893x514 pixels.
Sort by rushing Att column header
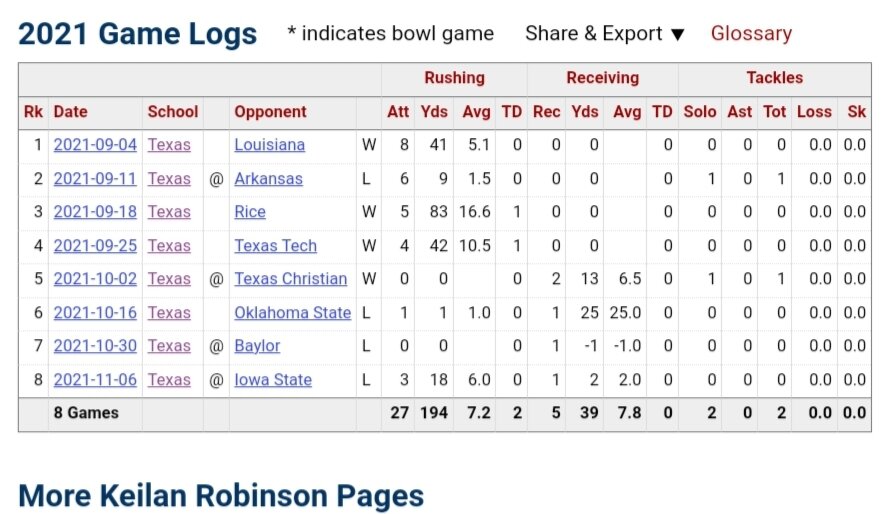coord(398,112)
